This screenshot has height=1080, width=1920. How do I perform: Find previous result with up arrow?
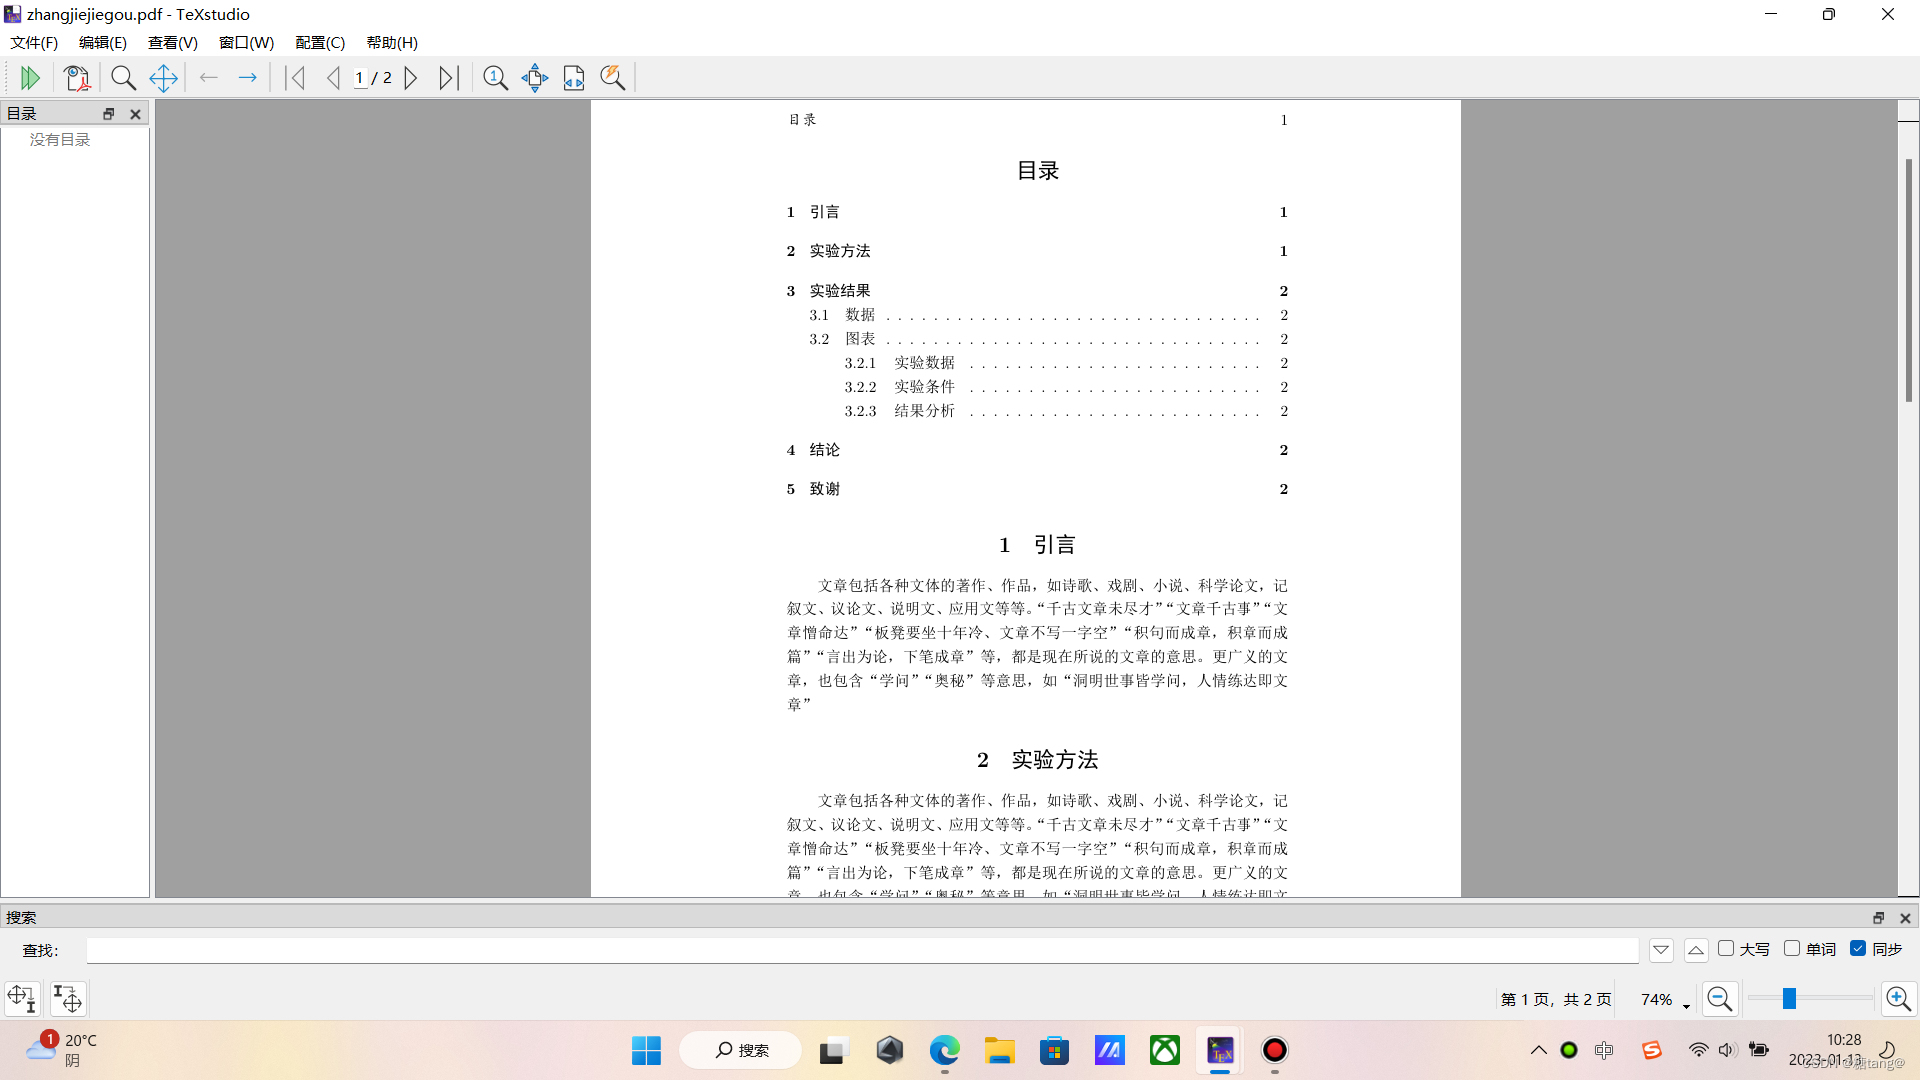[x=1696, y=950]
